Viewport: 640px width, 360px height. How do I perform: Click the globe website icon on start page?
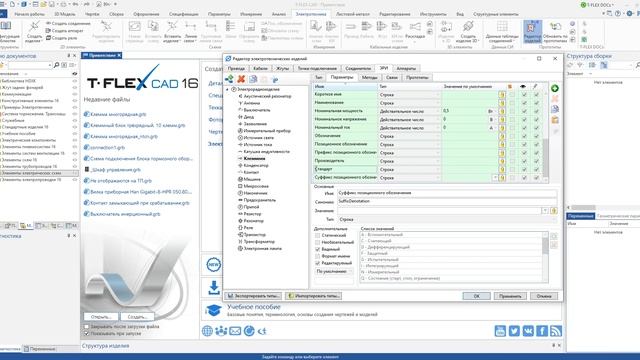click(207, 331)
